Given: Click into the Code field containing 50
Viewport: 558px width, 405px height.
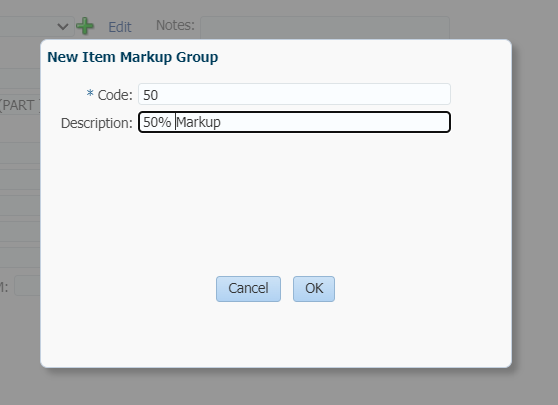Looking at the screenshot, I should point(294,94).
